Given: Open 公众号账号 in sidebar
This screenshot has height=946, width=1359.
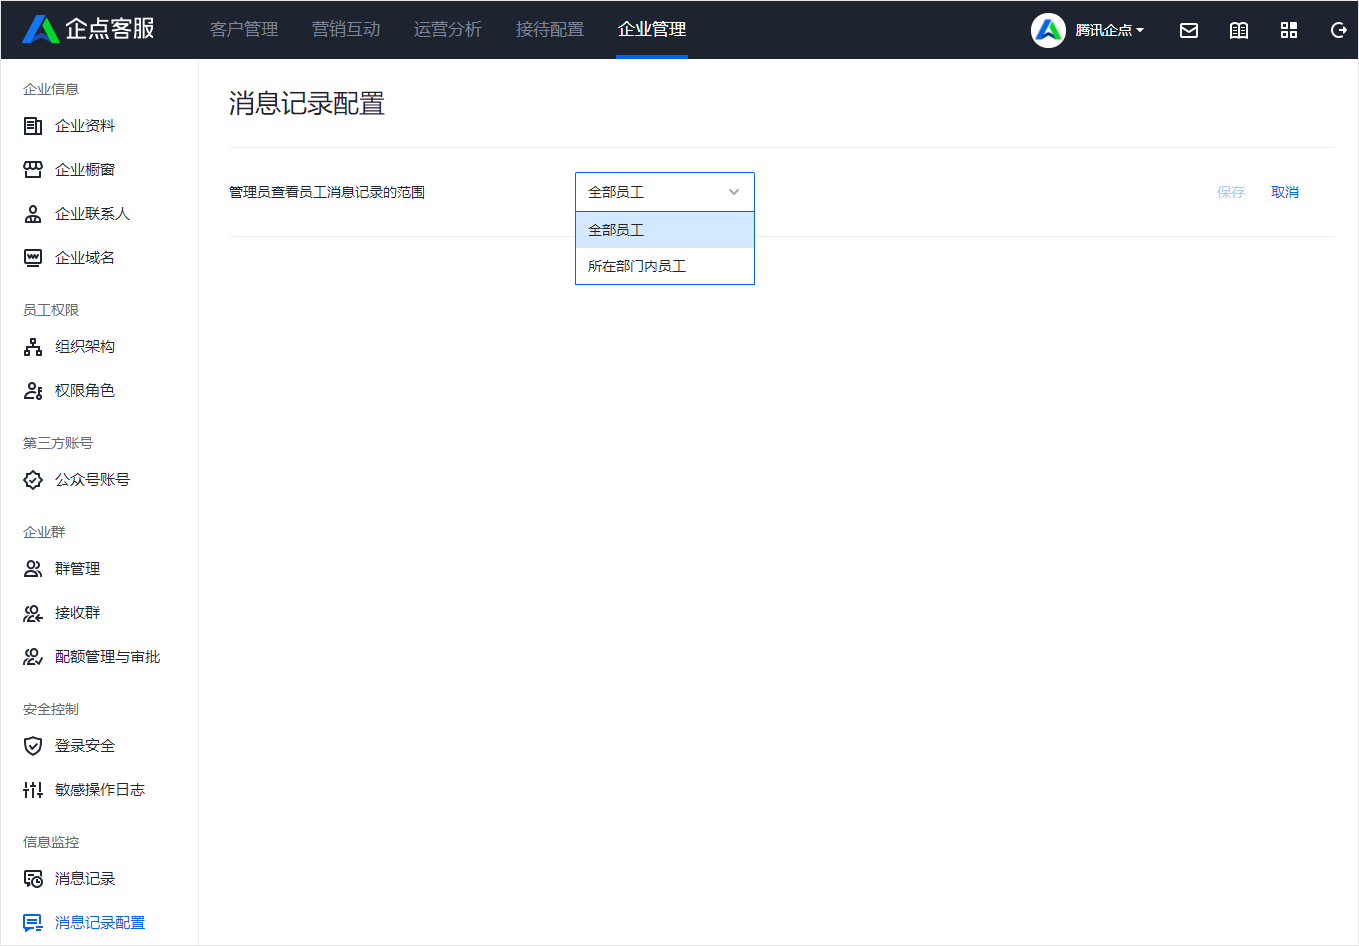Looking at the screenshot, I should click(92, 480).
